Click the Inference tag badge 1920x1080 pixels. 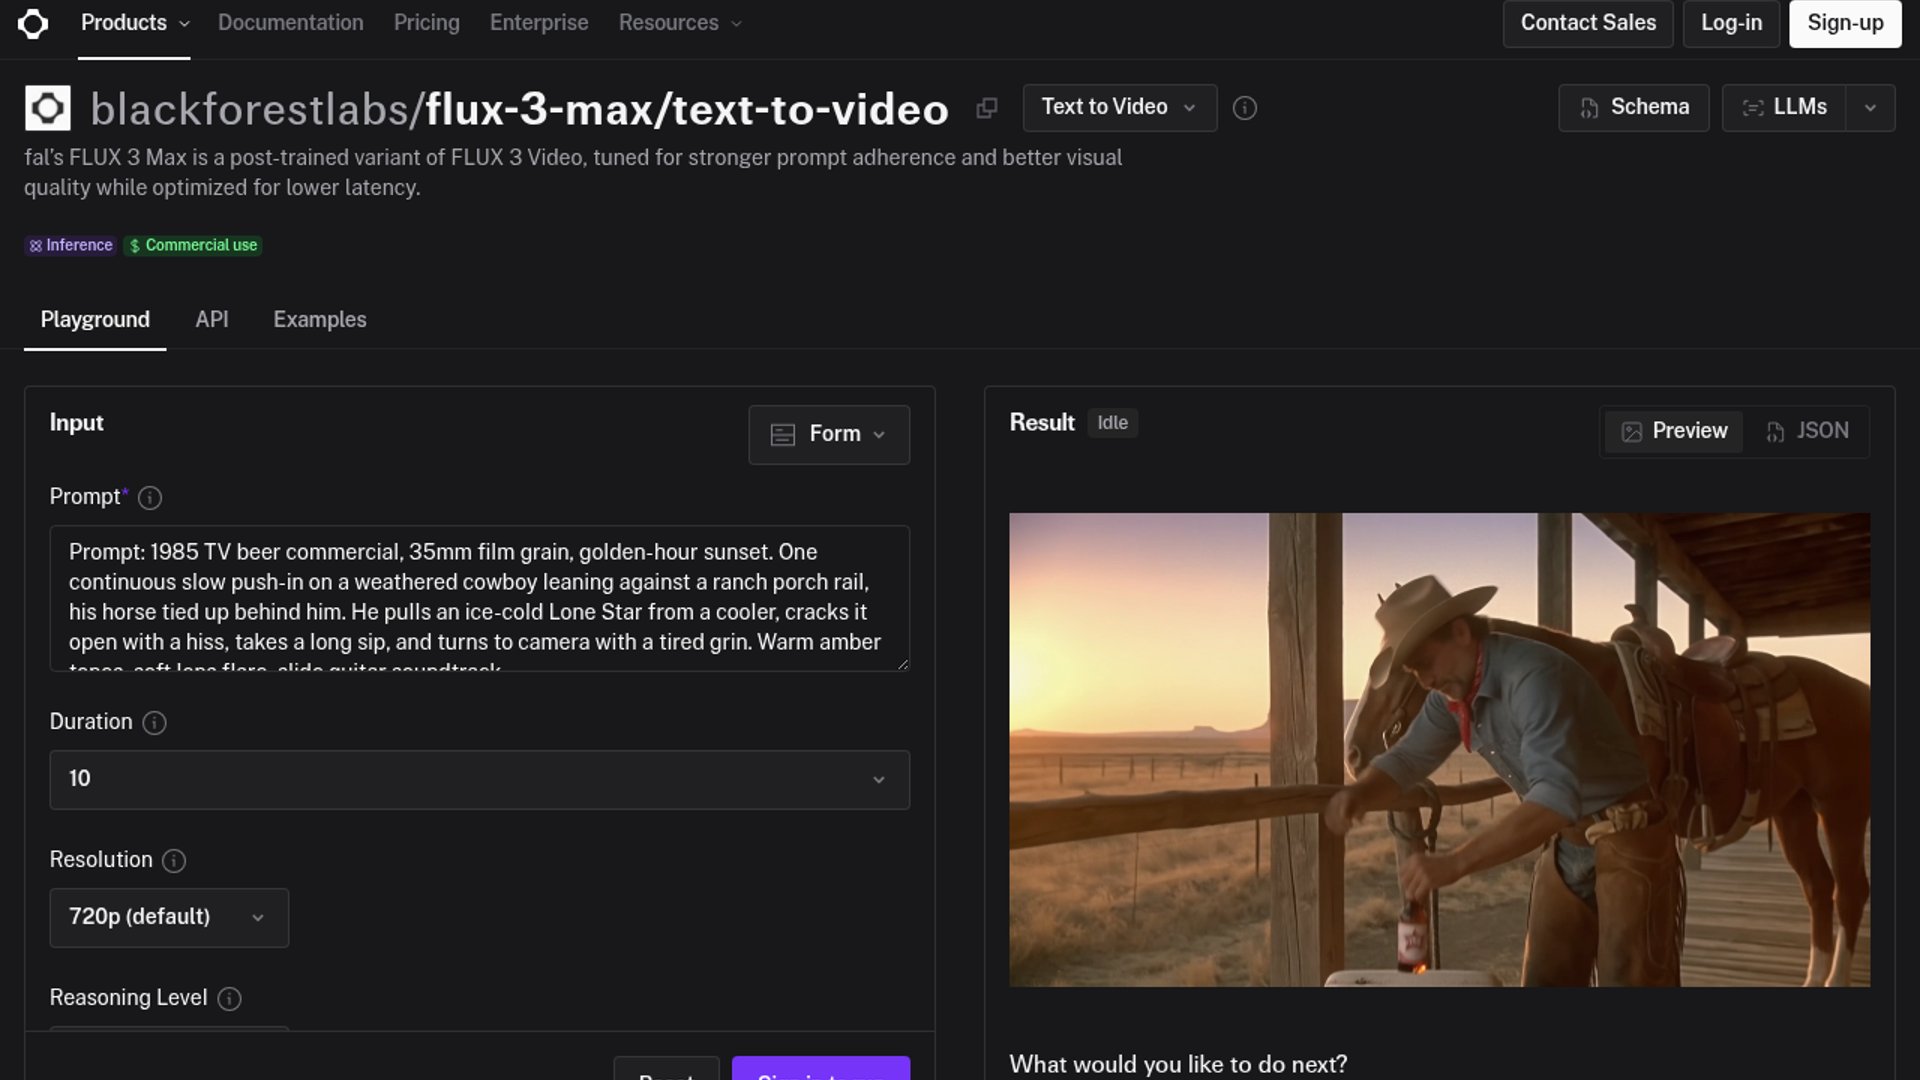[70, 246]
